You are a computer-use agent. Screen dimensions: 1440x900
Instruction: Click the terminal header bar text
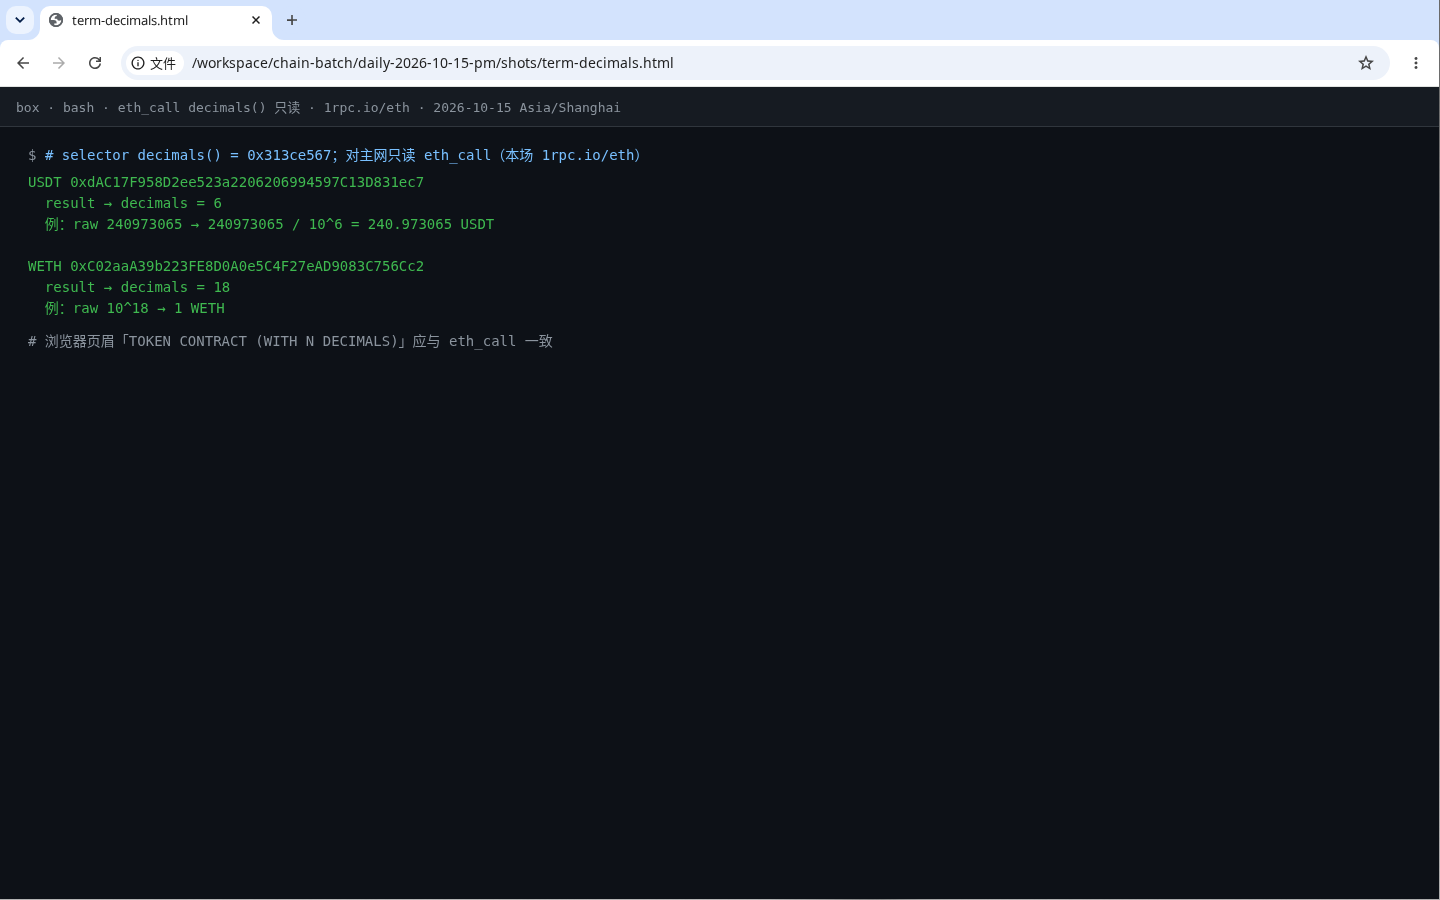[x=318, y=107]
